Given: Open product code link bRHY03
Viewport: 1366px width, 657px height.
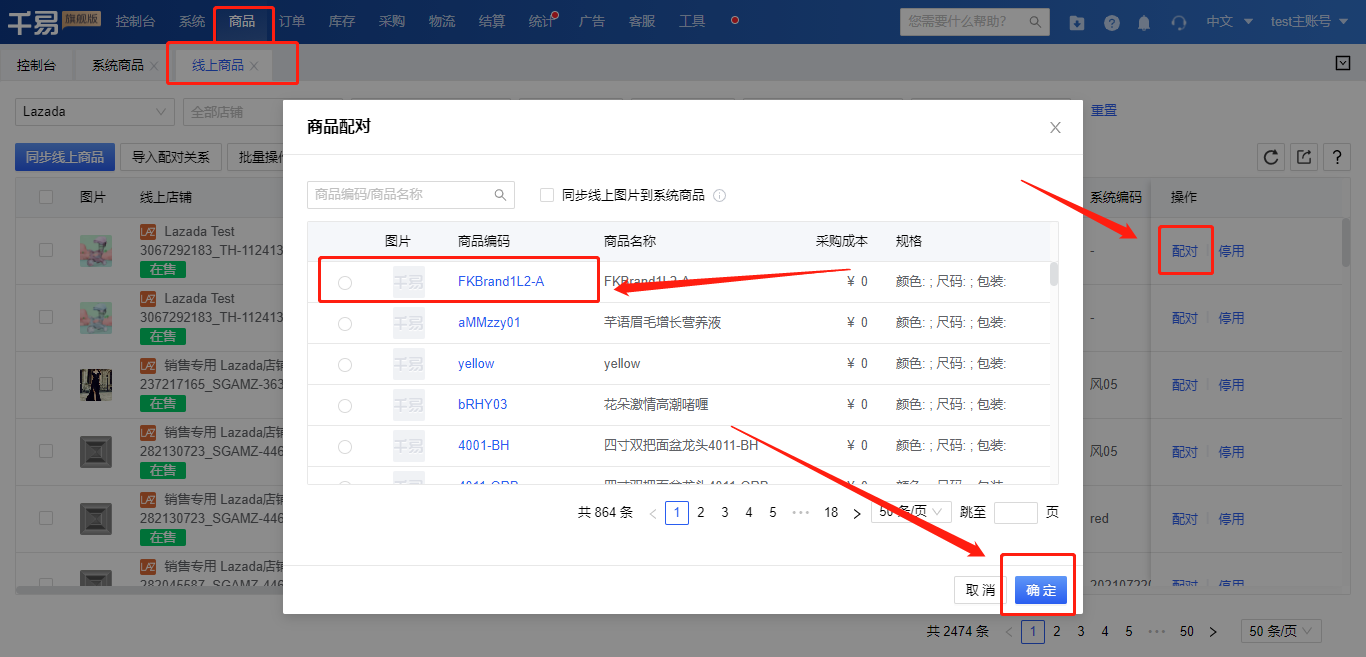Looking at the screenshot, I should tap(483, 405).
